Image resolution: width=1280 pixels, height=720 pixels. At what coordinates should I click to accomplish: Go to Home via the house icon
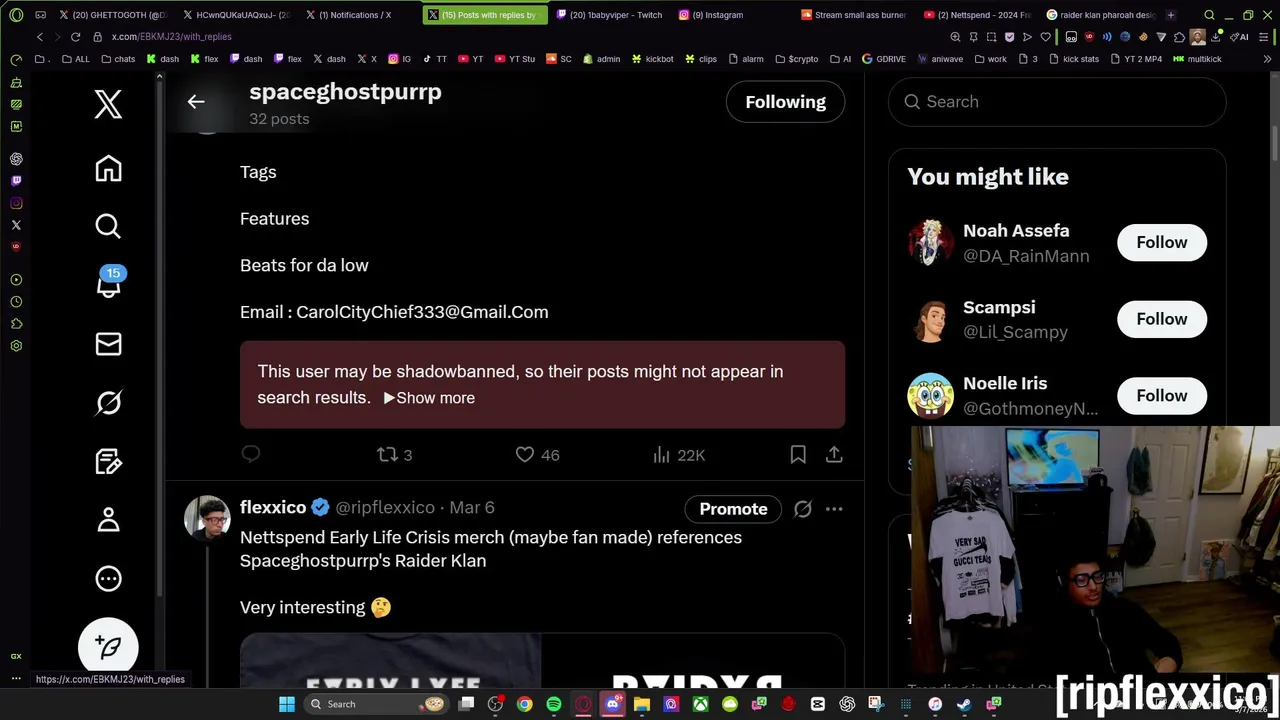coord(108,168)
